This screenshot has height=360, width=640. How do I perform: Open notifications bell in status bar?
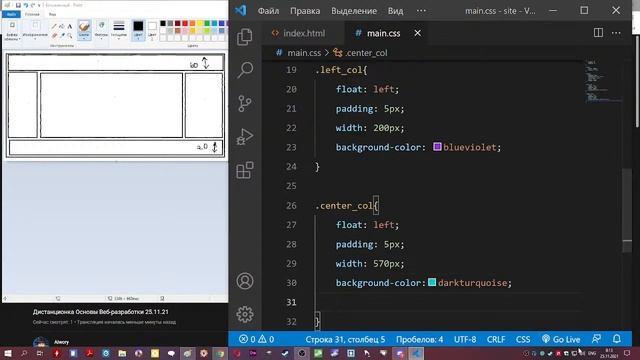(617, 338)
